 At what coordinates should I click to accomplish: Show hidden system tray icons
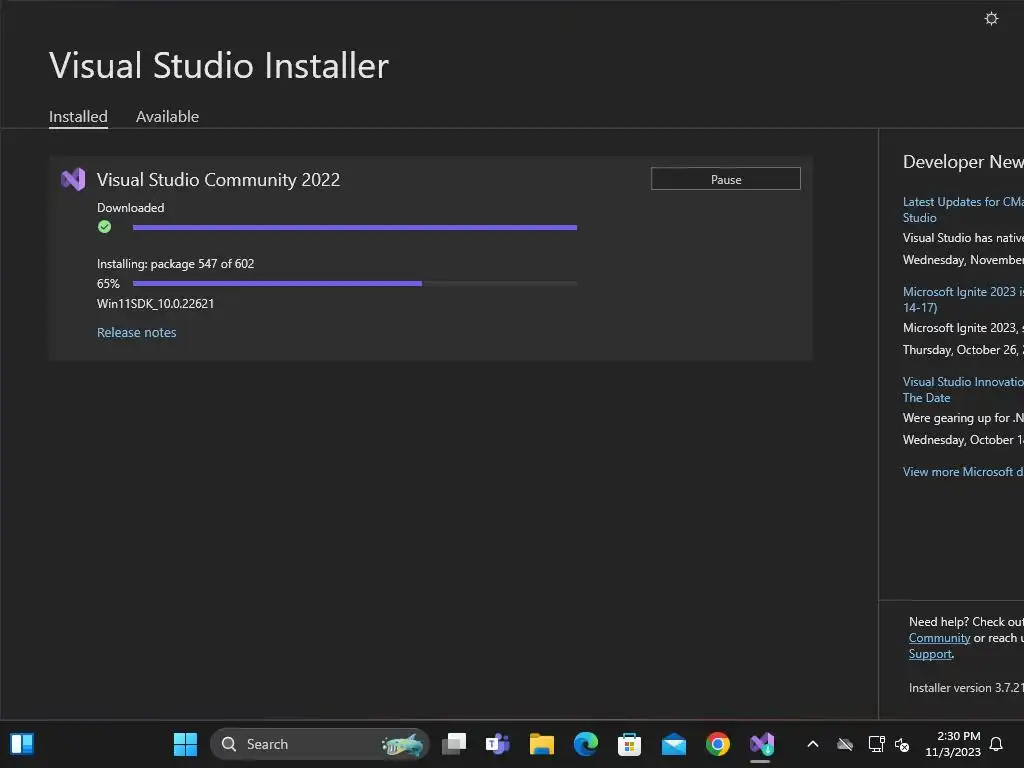point(813,744)
